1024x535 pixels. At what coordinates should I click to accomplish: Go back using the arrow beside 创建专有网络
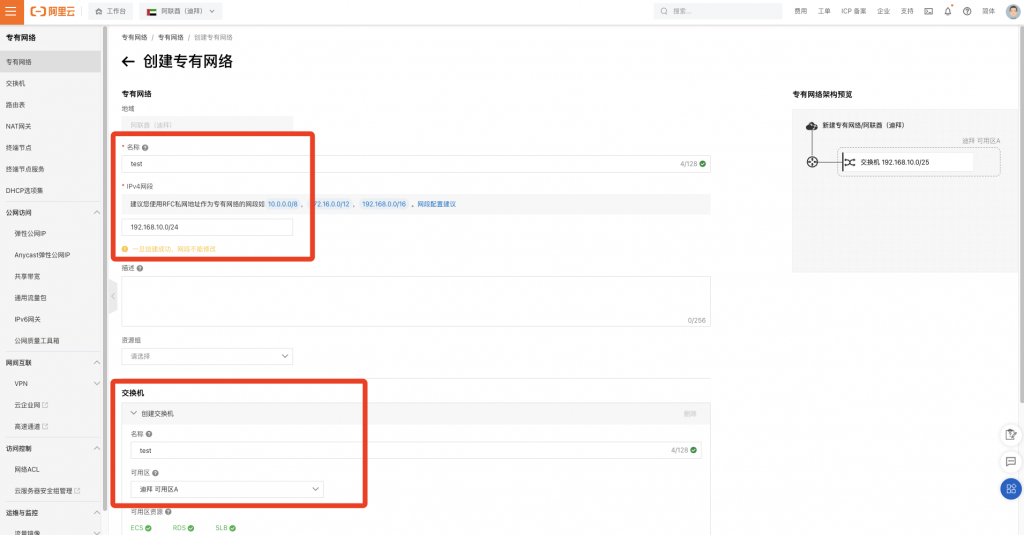click(128, 62)
